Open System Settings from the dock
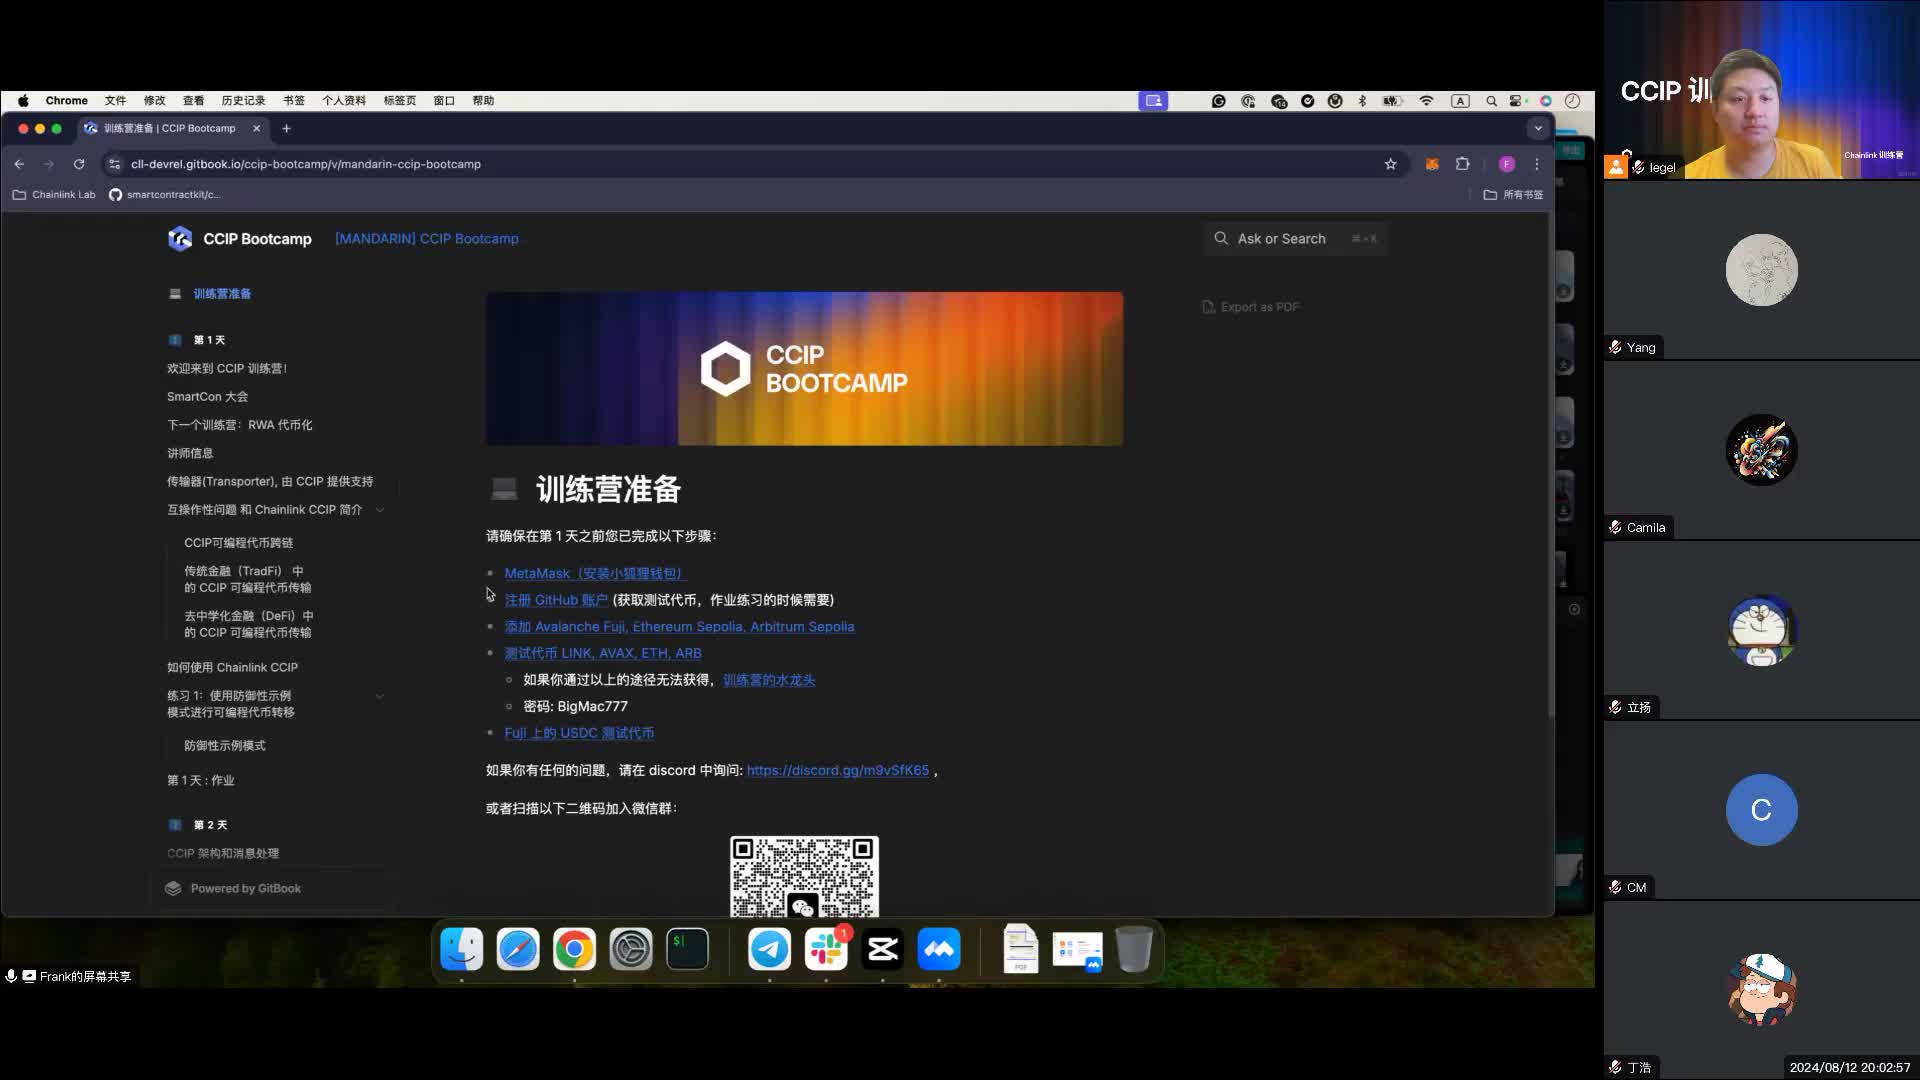Screen dimensions: 1920x1080 click(x=631, y=949)
